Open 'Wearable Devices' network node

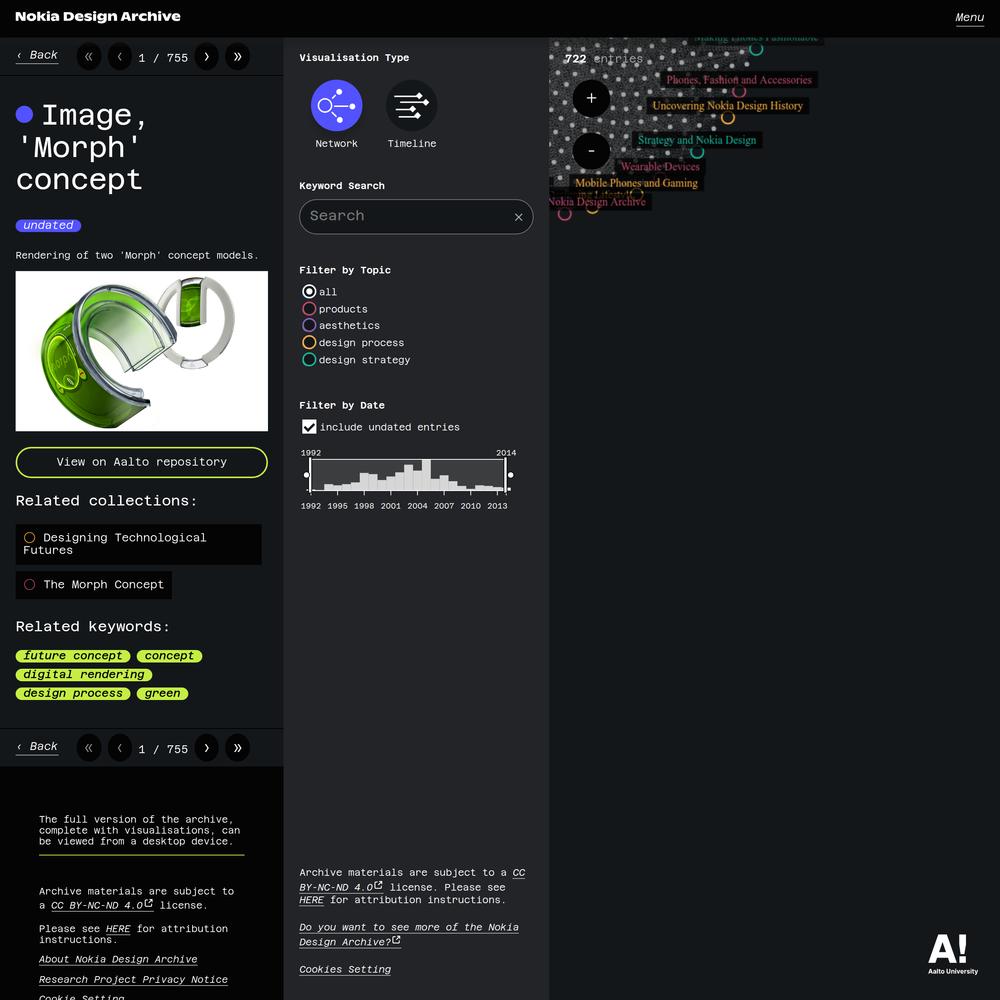click(660, 167)
